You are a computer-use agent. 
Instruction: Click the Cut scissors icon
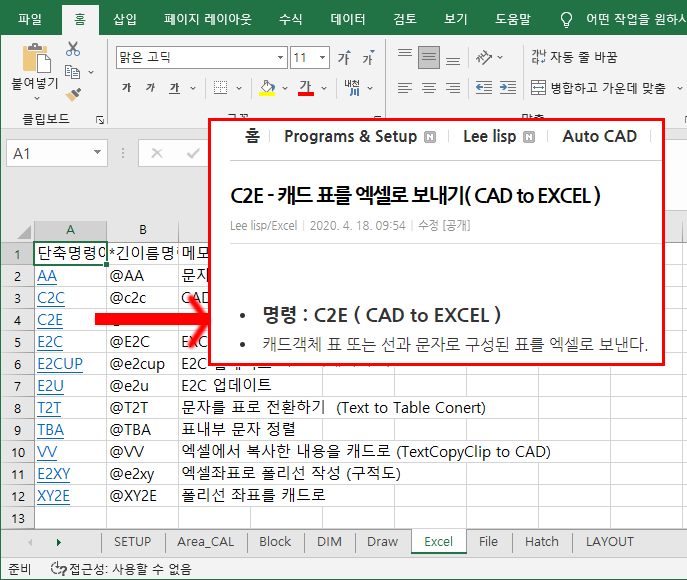[x=73, y=49]
